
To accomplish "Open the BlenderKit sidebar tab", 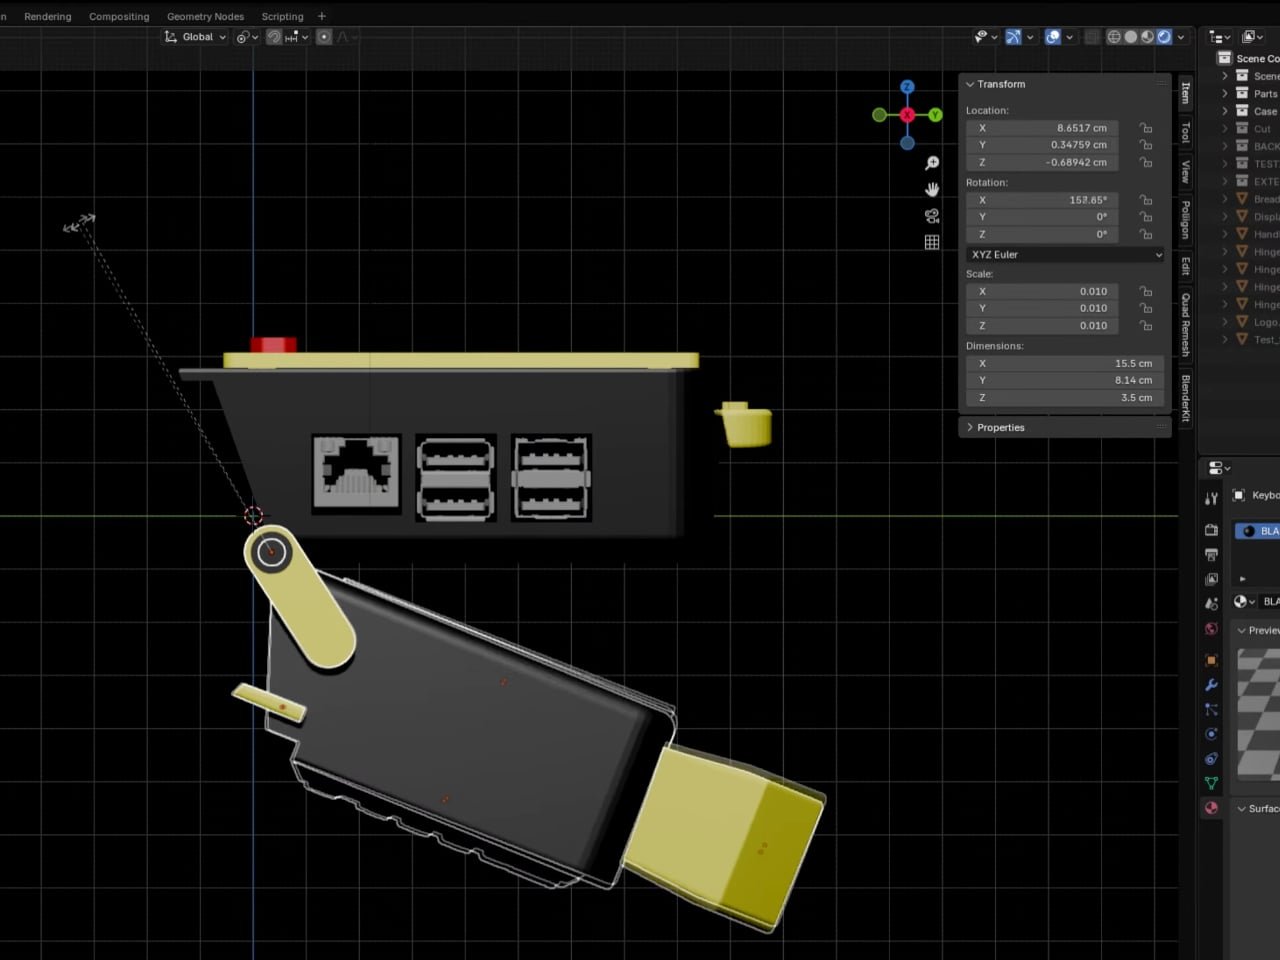I will pyautogui.click(x=1186, y=398).
